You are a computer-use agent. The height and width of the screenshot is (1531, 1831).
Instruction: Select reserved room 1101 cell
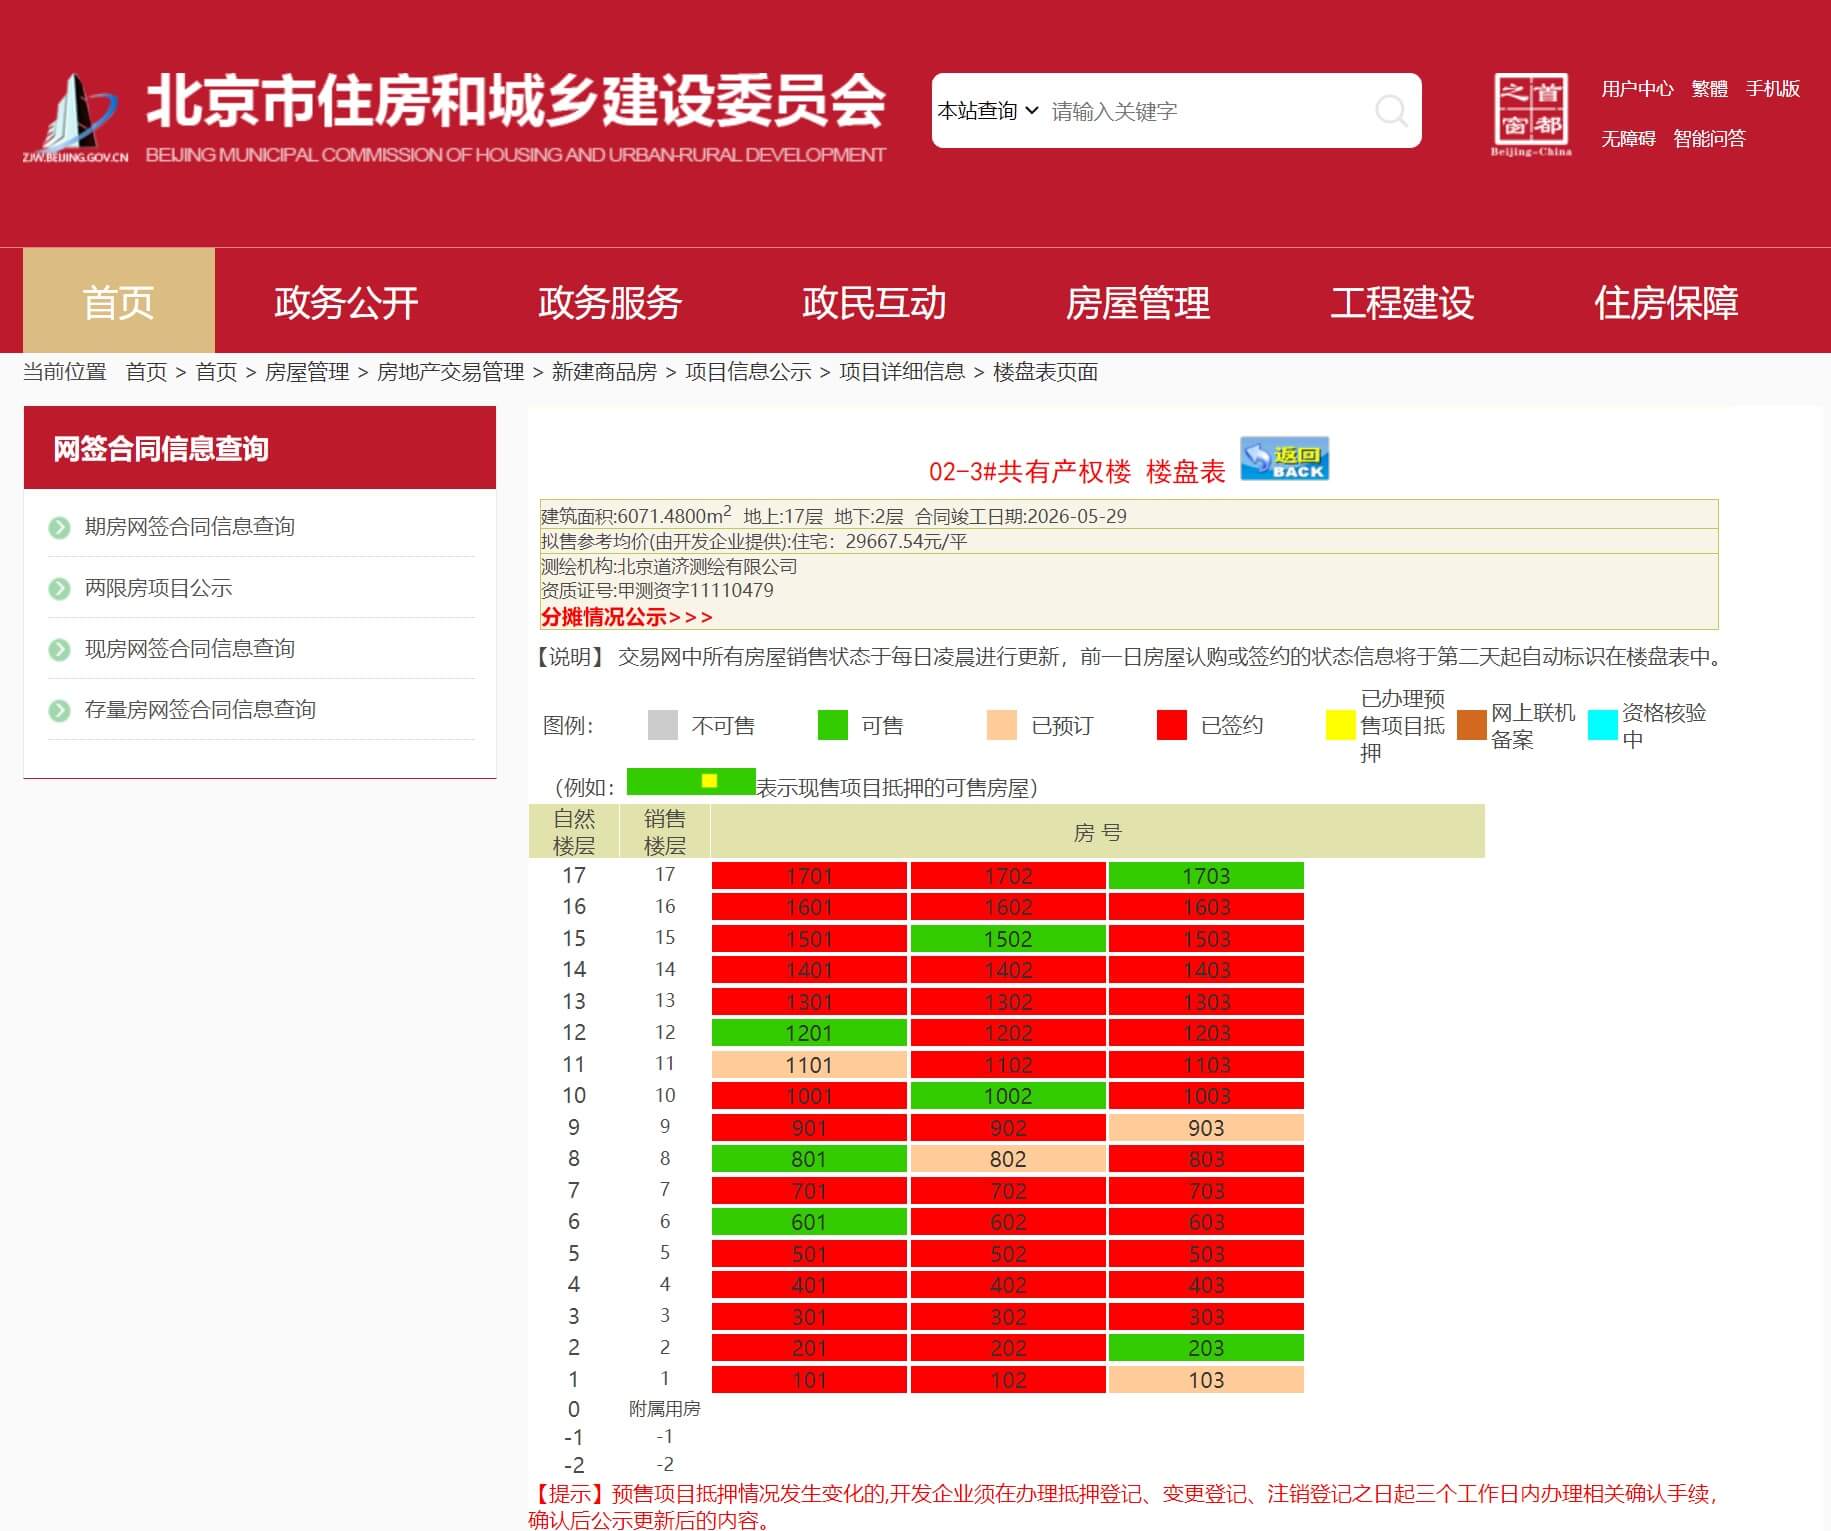[x=808, y=1065]
